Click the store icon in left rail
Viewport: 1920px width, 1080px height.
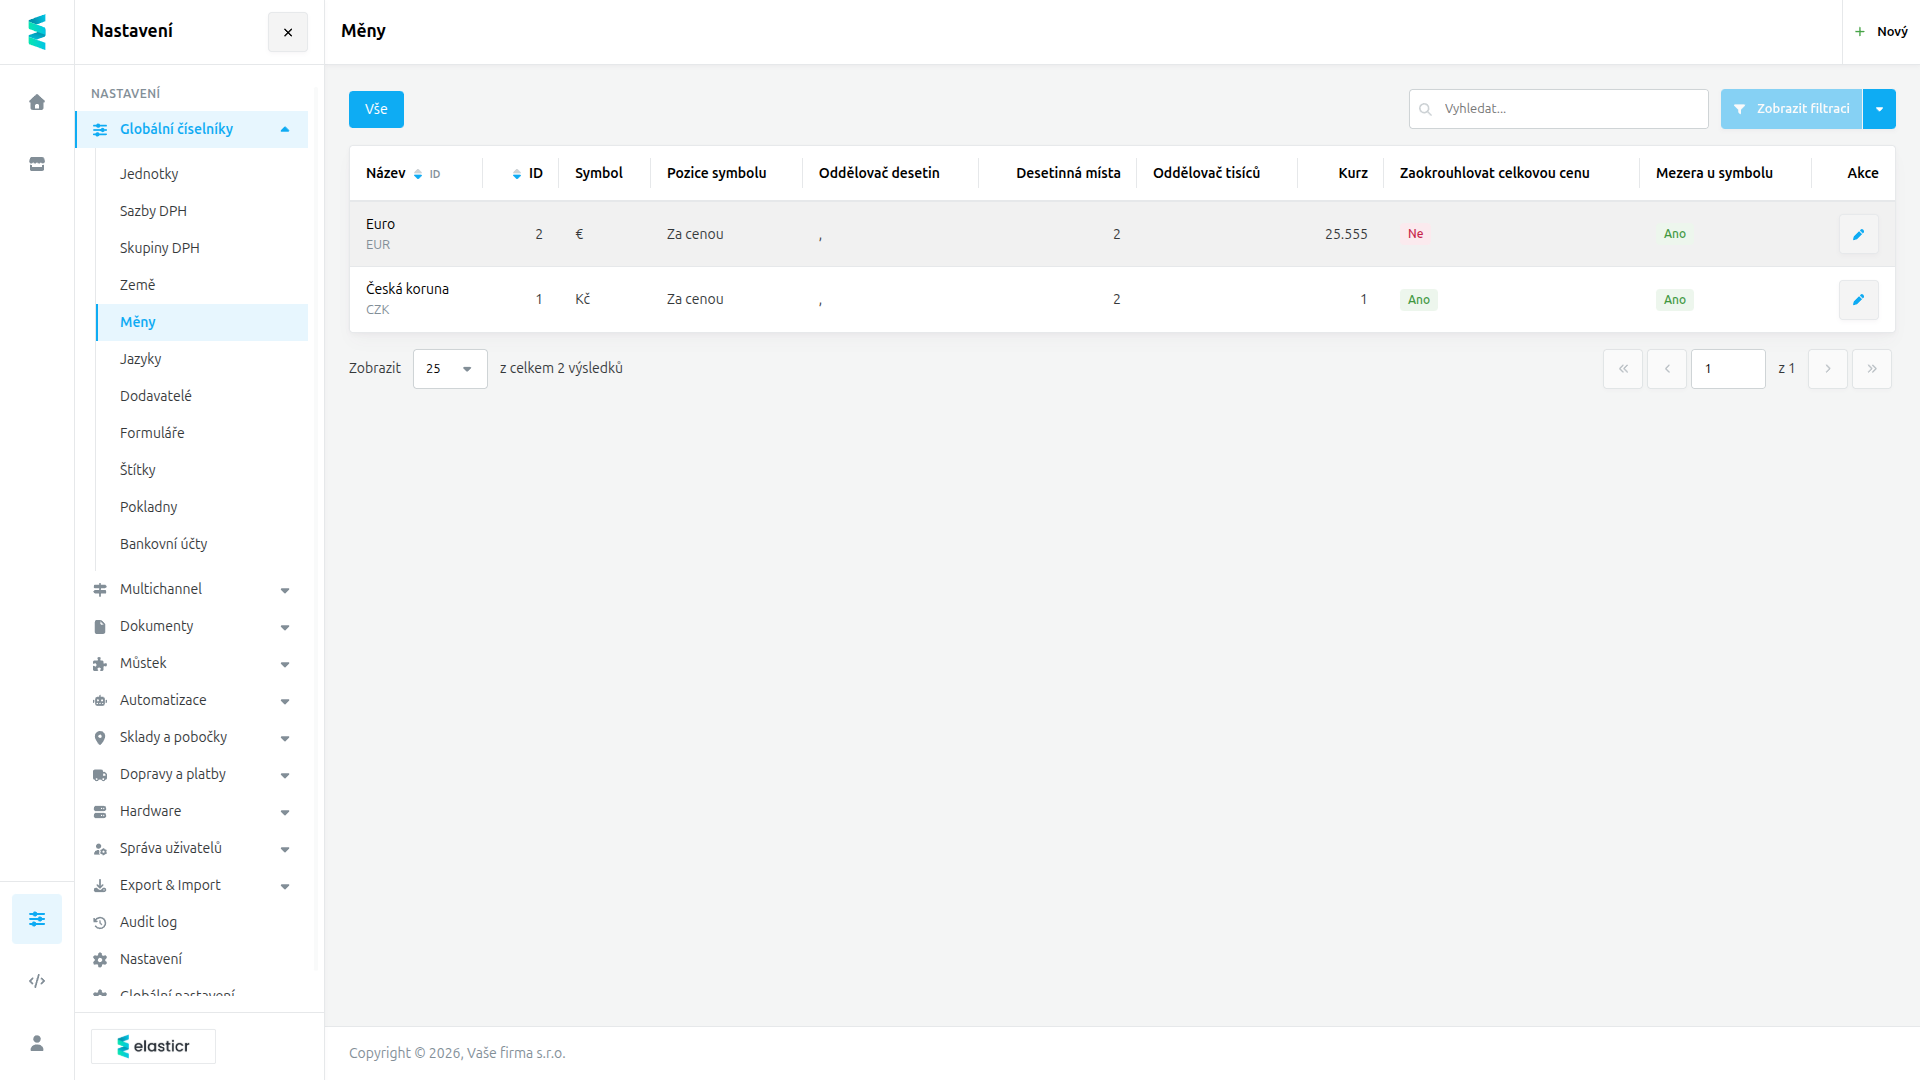[37, 164]
